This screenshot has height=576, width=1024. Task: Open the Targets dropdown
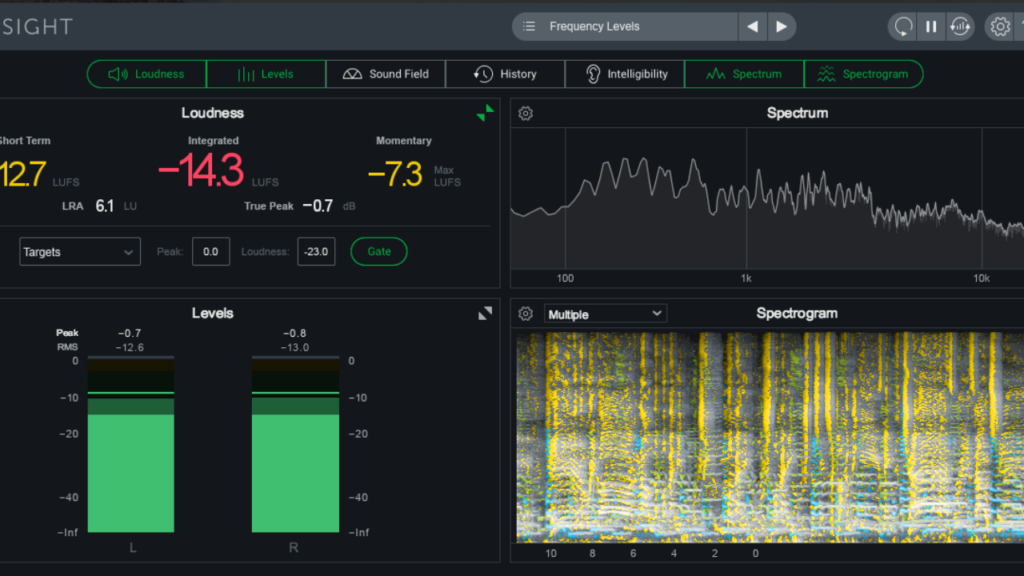point(80,252)
